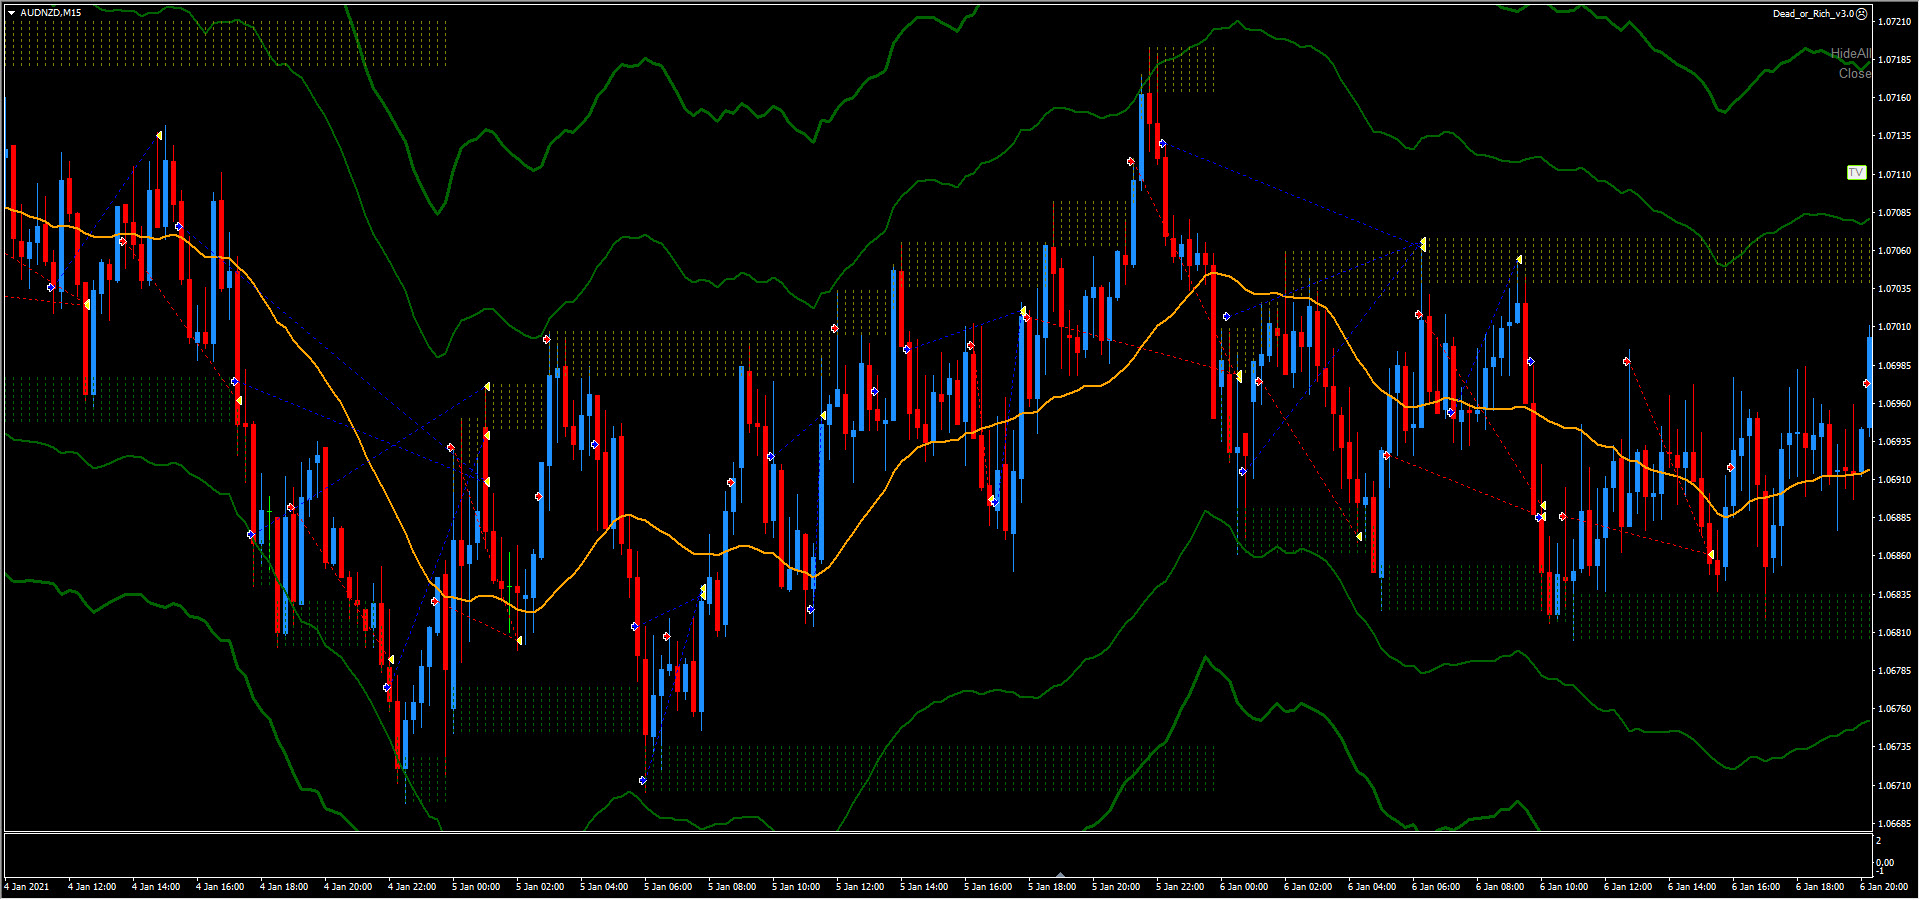This screenshot has width=1920, height=900.
Task: Click the 5 Jan 14:00 time label
Action: pyautogui.click(x=924, y=887)
